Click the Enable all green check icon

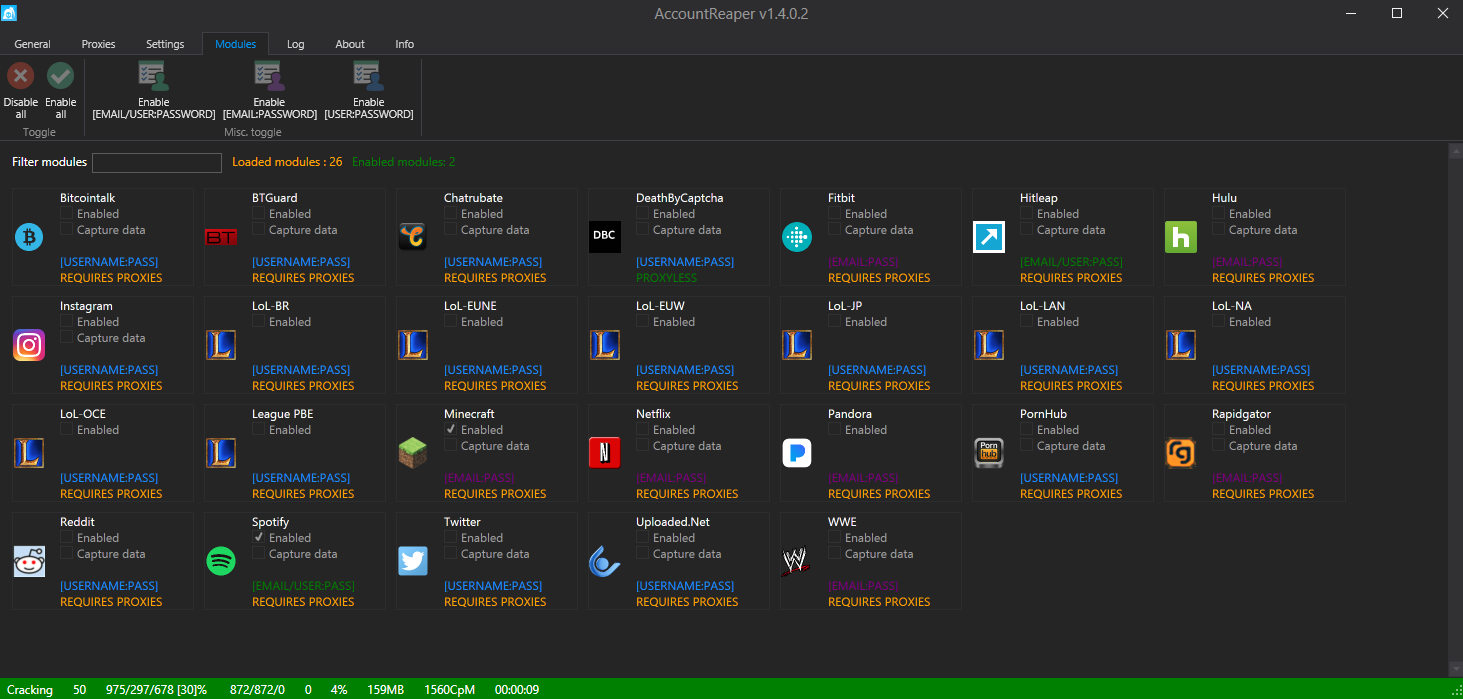coord(61,76)
